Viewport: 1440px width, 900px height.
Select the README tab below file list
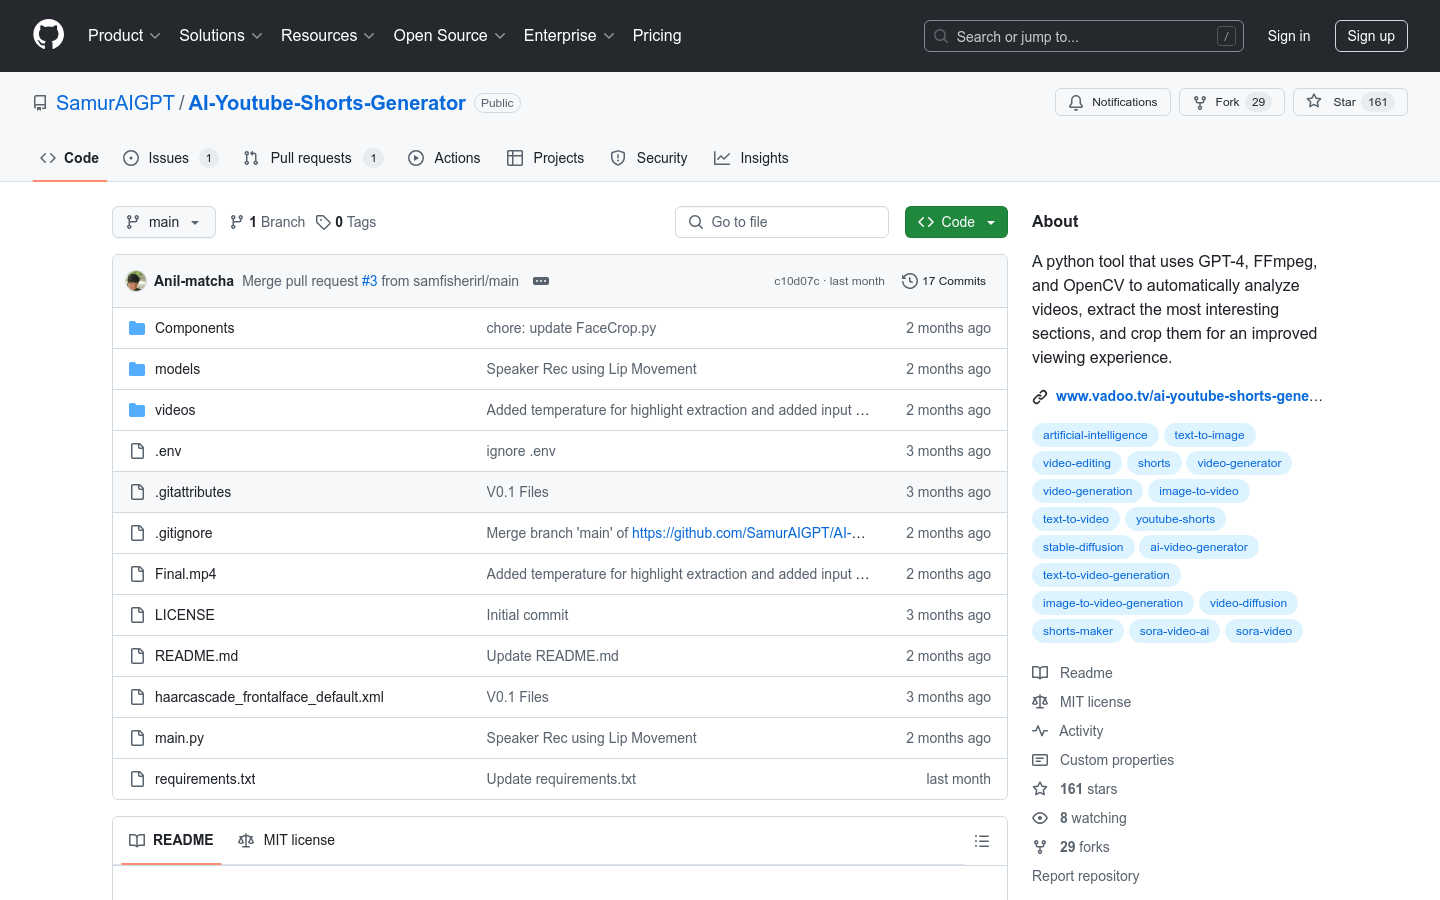click(171, 840)
